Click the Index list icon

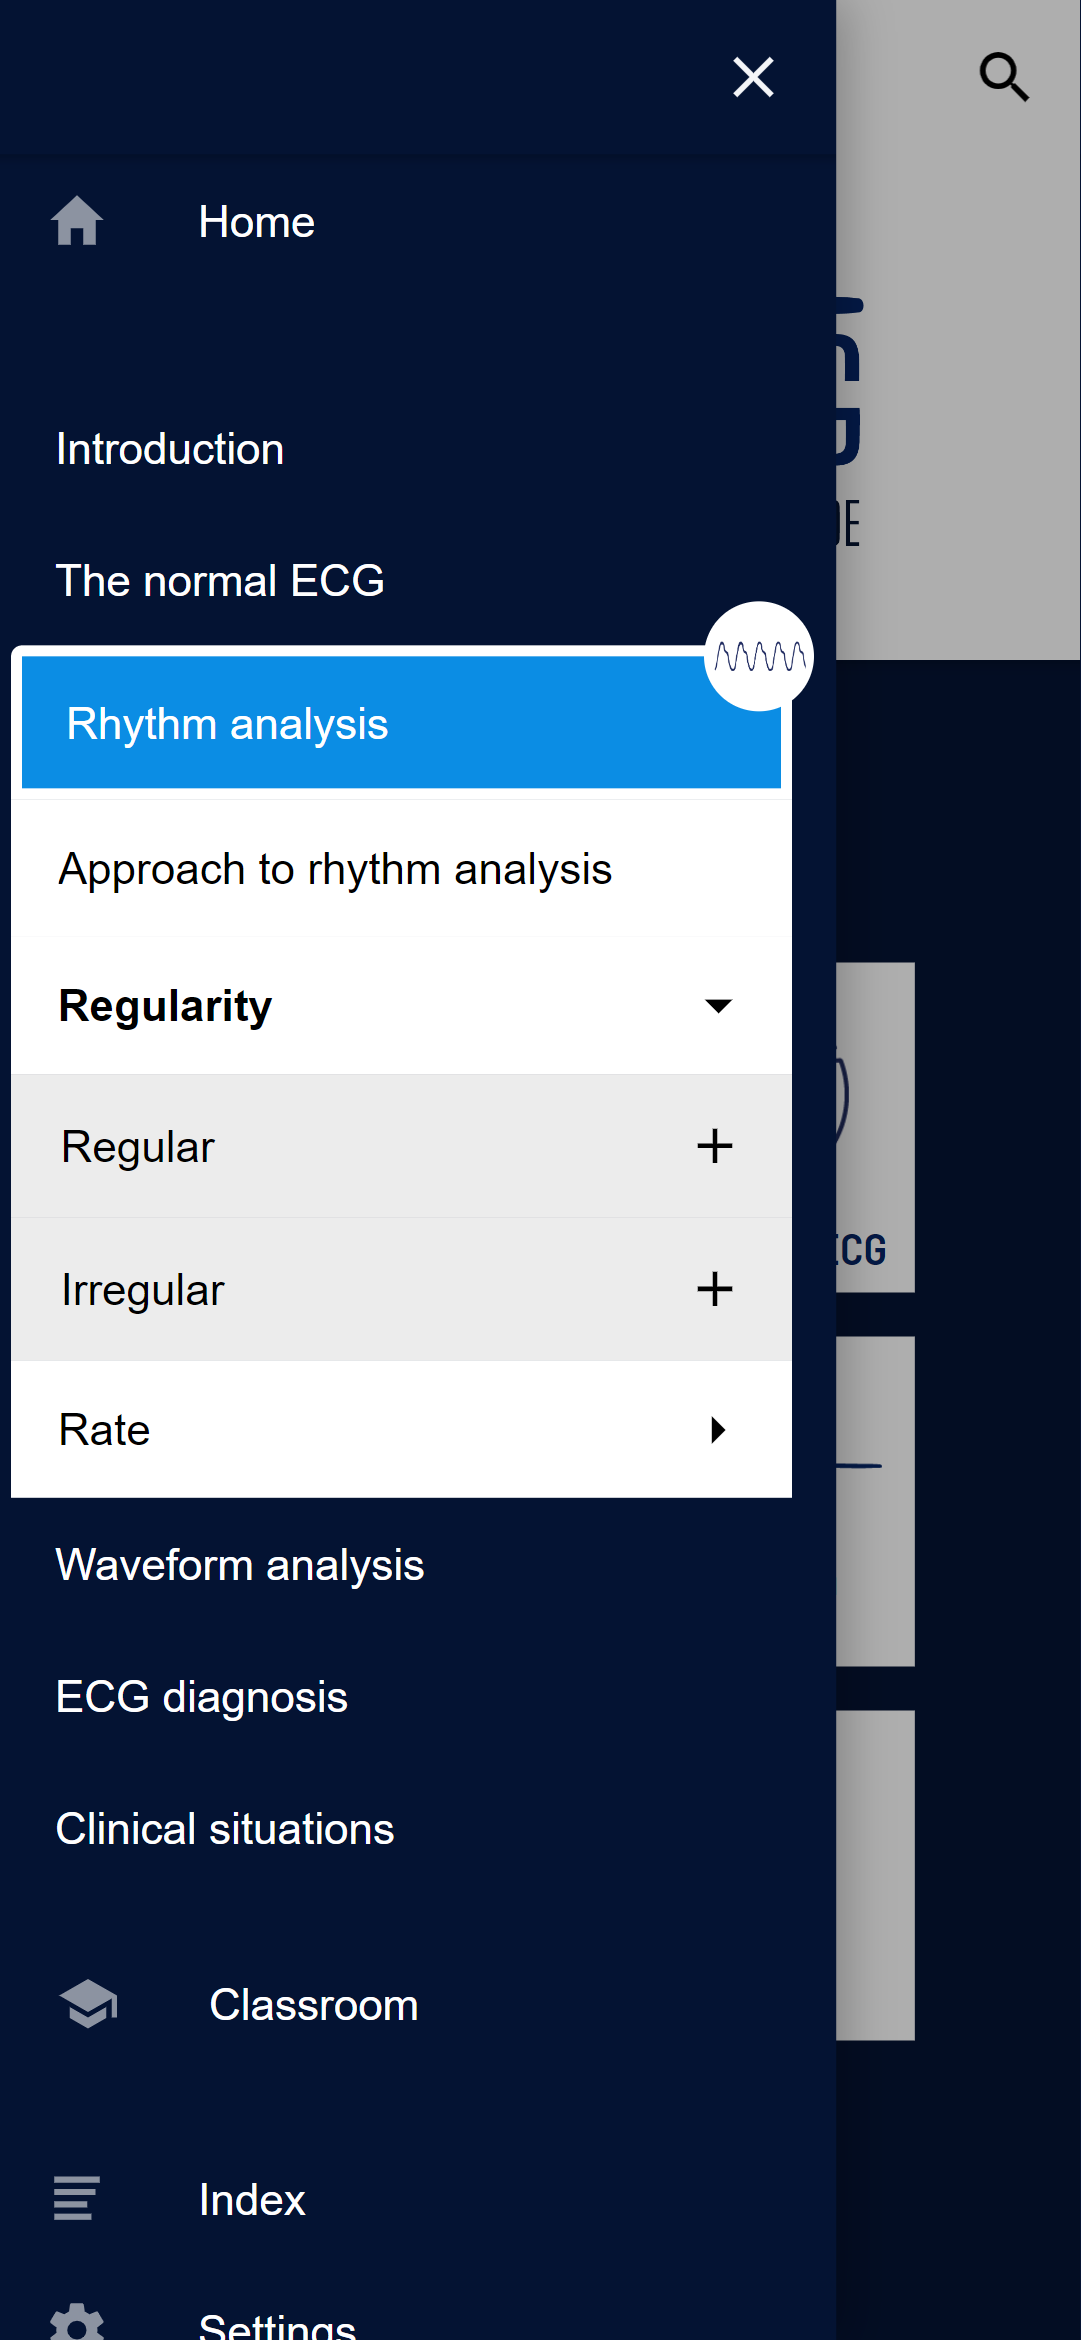tap(76, 2198)
